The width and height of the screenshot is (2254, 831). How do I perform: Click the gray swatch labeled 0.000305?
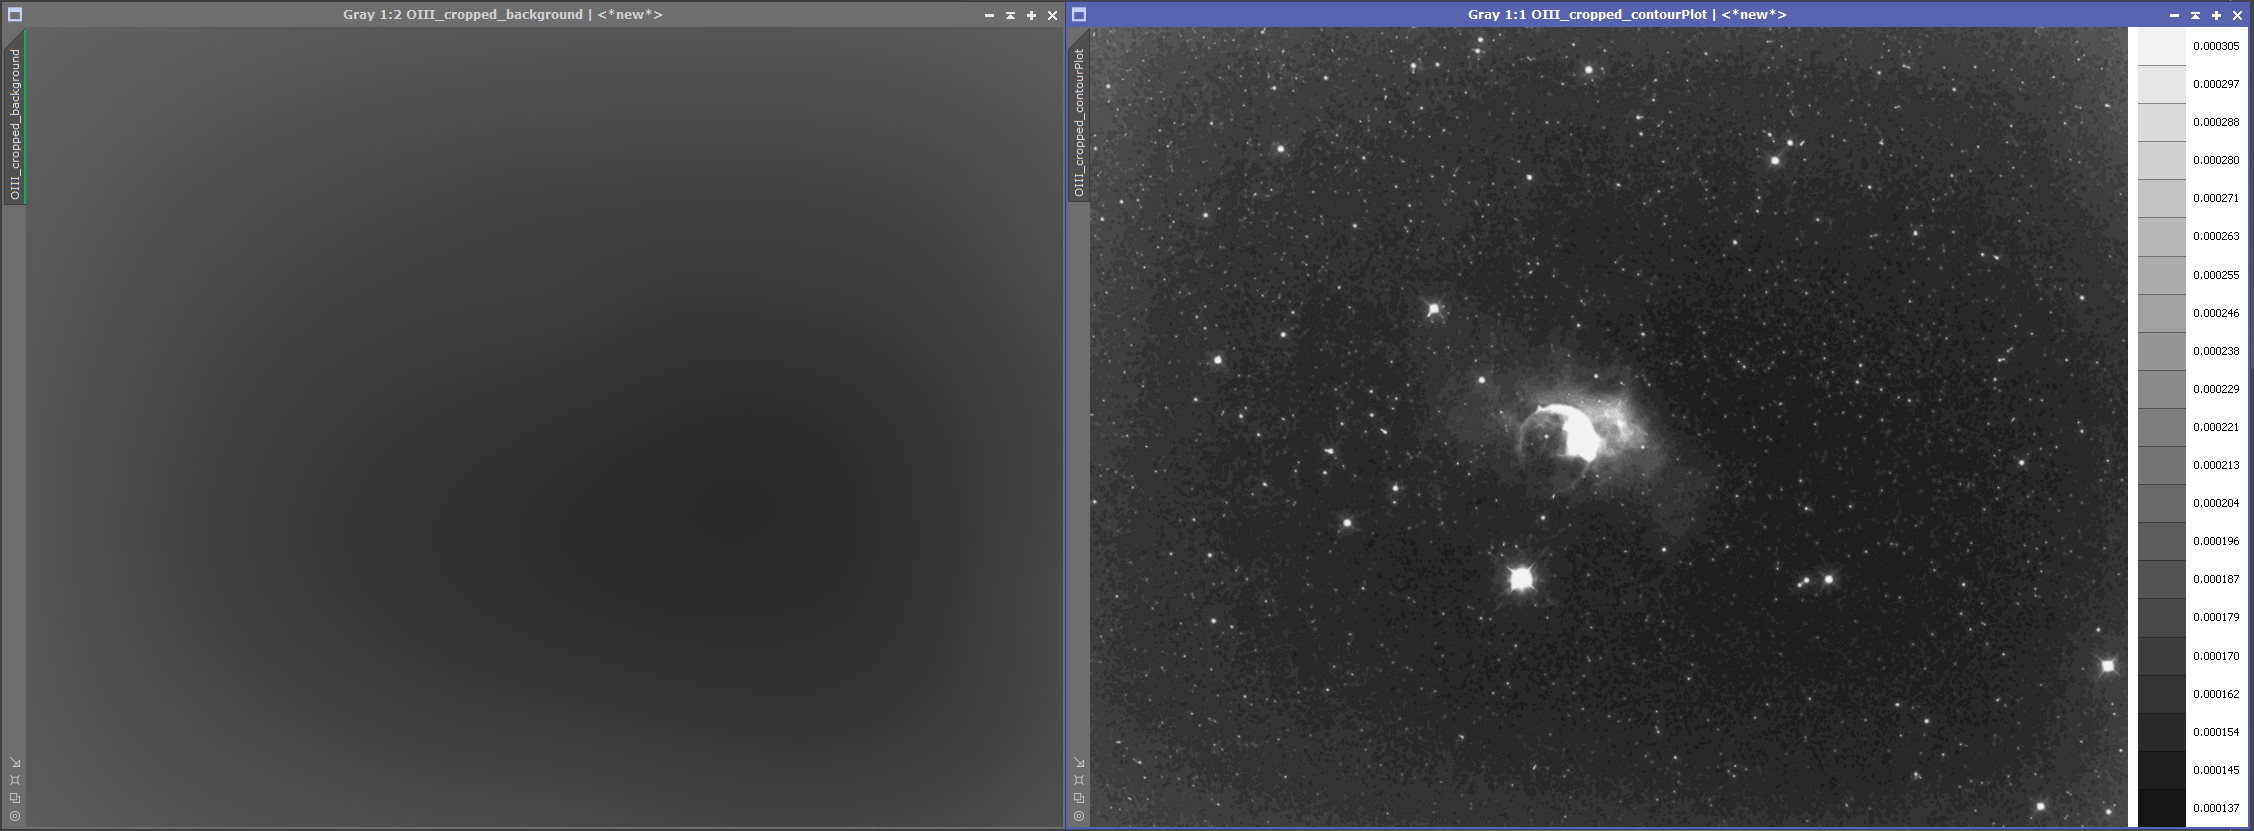point(2161,46)
